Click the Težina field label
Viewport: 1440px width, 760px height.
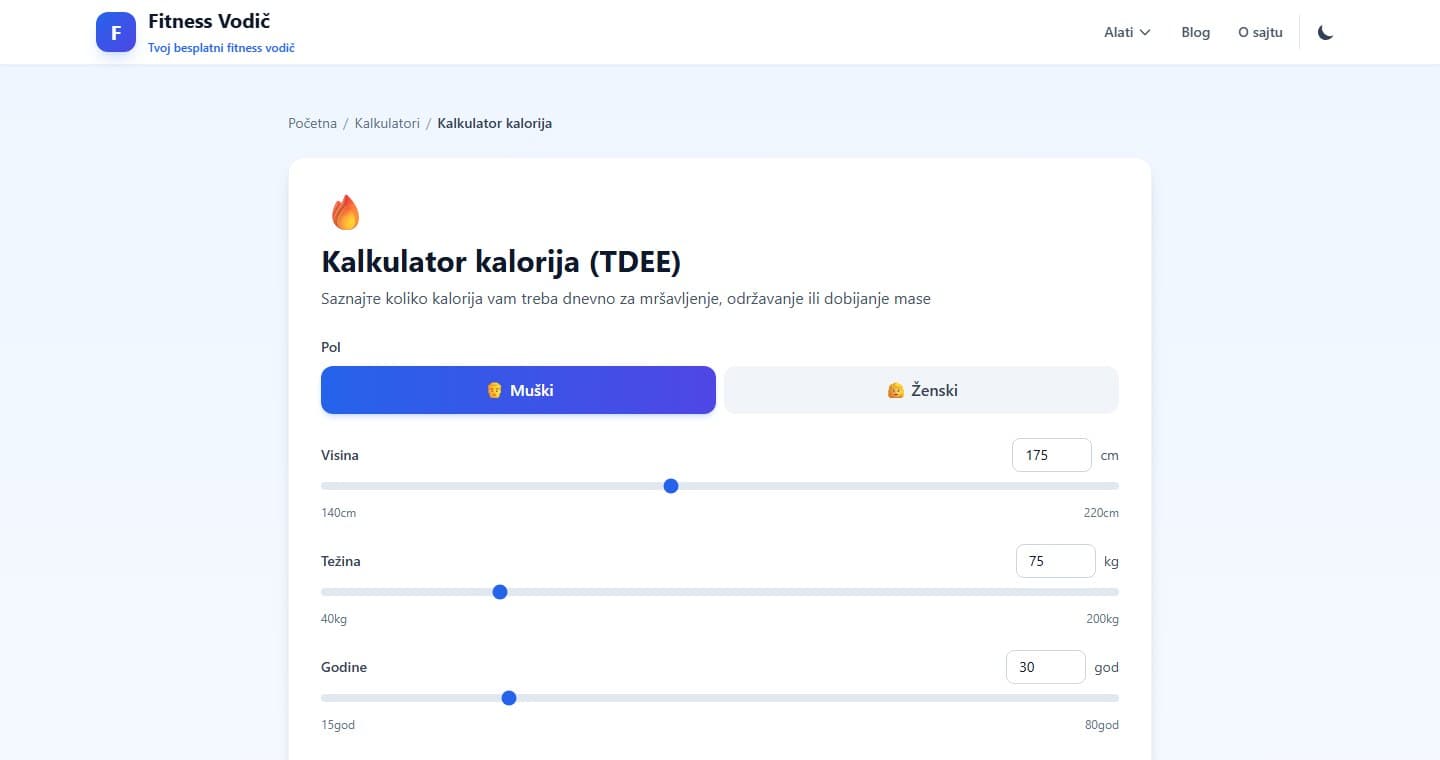pos(341,561)
